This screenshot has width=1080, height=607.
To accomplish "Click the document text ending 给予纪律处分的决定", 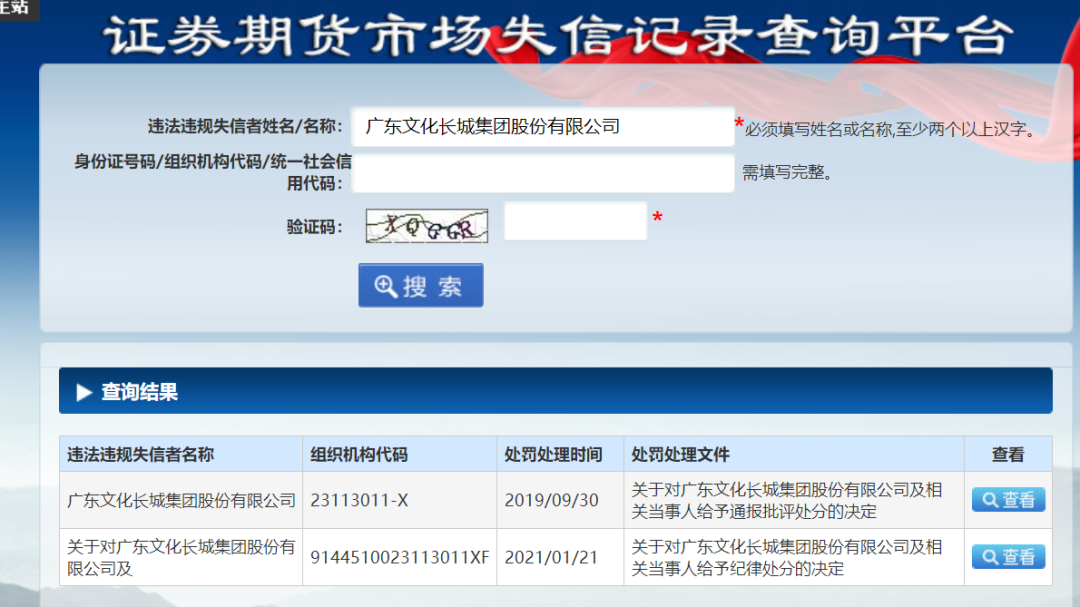I will pyautogui.click(x=787, y=557).
